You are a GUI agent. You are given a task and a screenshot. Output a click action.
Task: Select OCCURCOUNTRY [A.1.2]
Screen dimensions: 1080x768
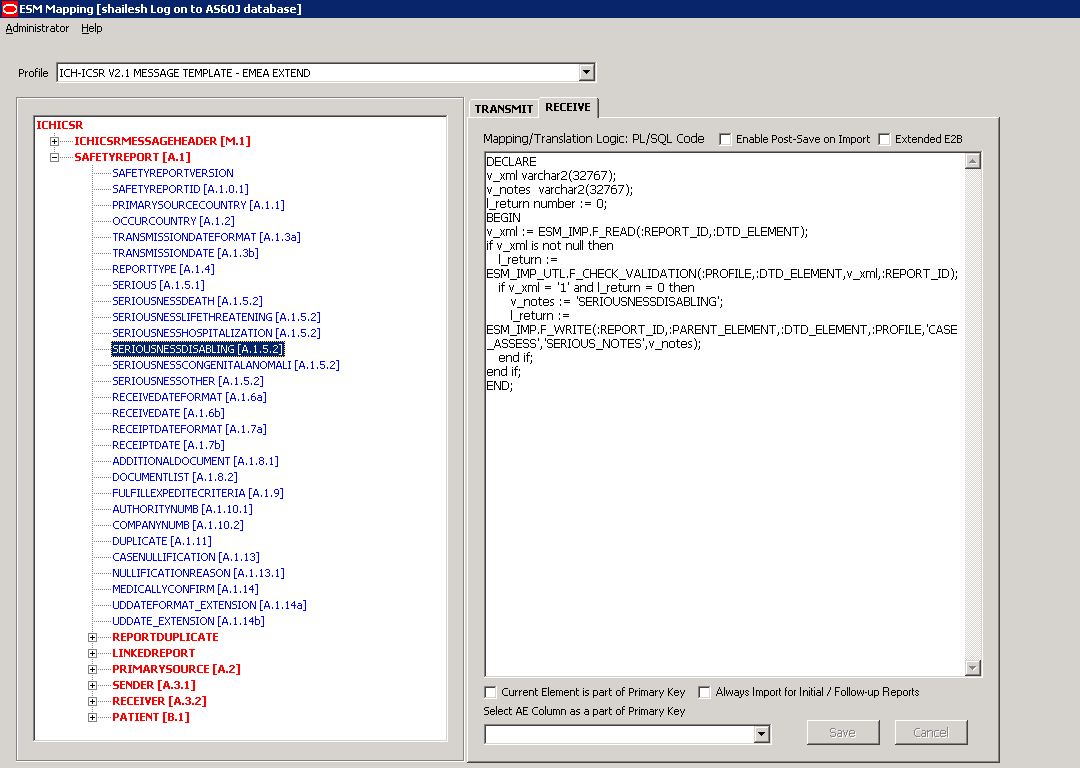point(173,221)
